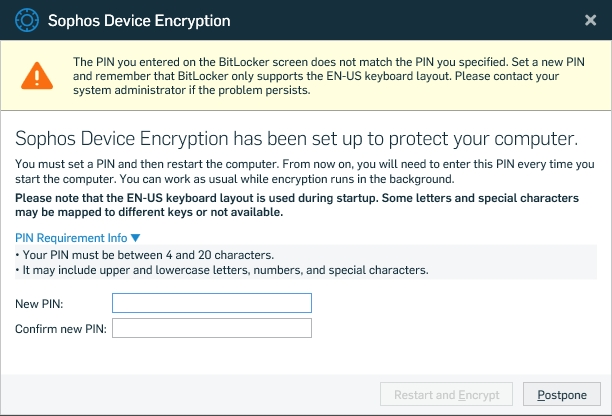
Task: Focus the New PIN input field
Action: click(212, 303)
